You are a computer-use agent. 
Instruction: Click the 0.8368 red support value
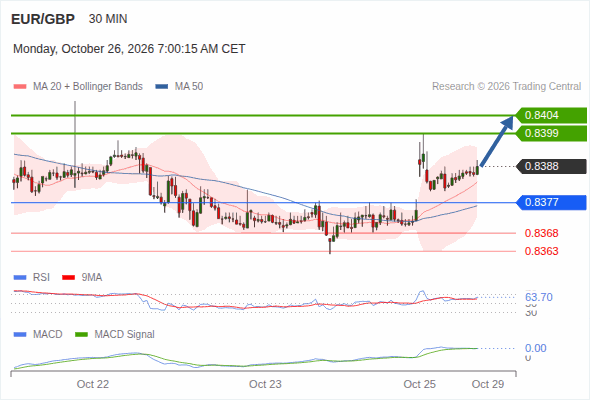point(541,233)
